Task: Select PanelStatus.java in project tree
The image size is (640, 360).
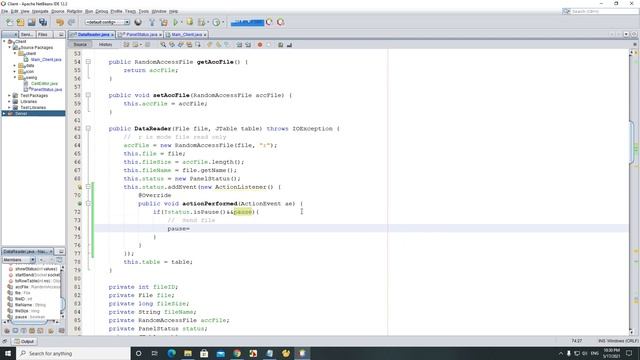Action: click(x=47, y=89)
